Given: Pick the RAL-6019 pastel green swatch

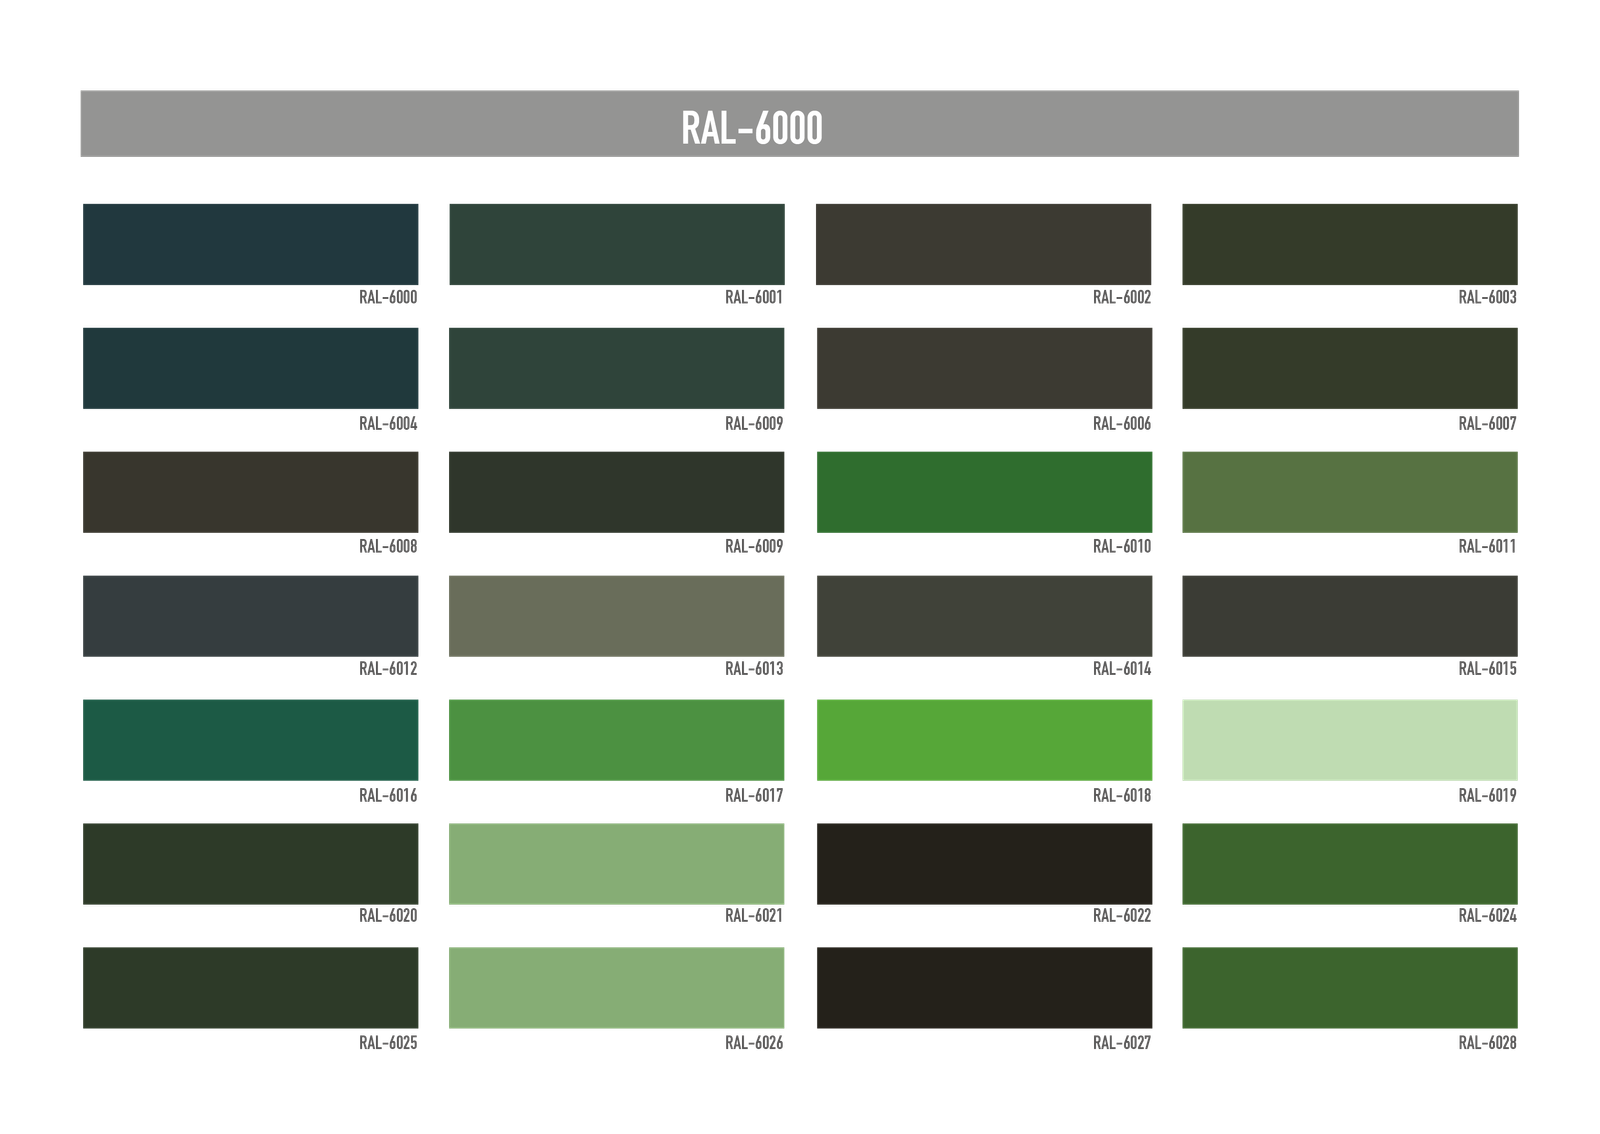Looking at the screenshot, I should [x=1350, y=740].
